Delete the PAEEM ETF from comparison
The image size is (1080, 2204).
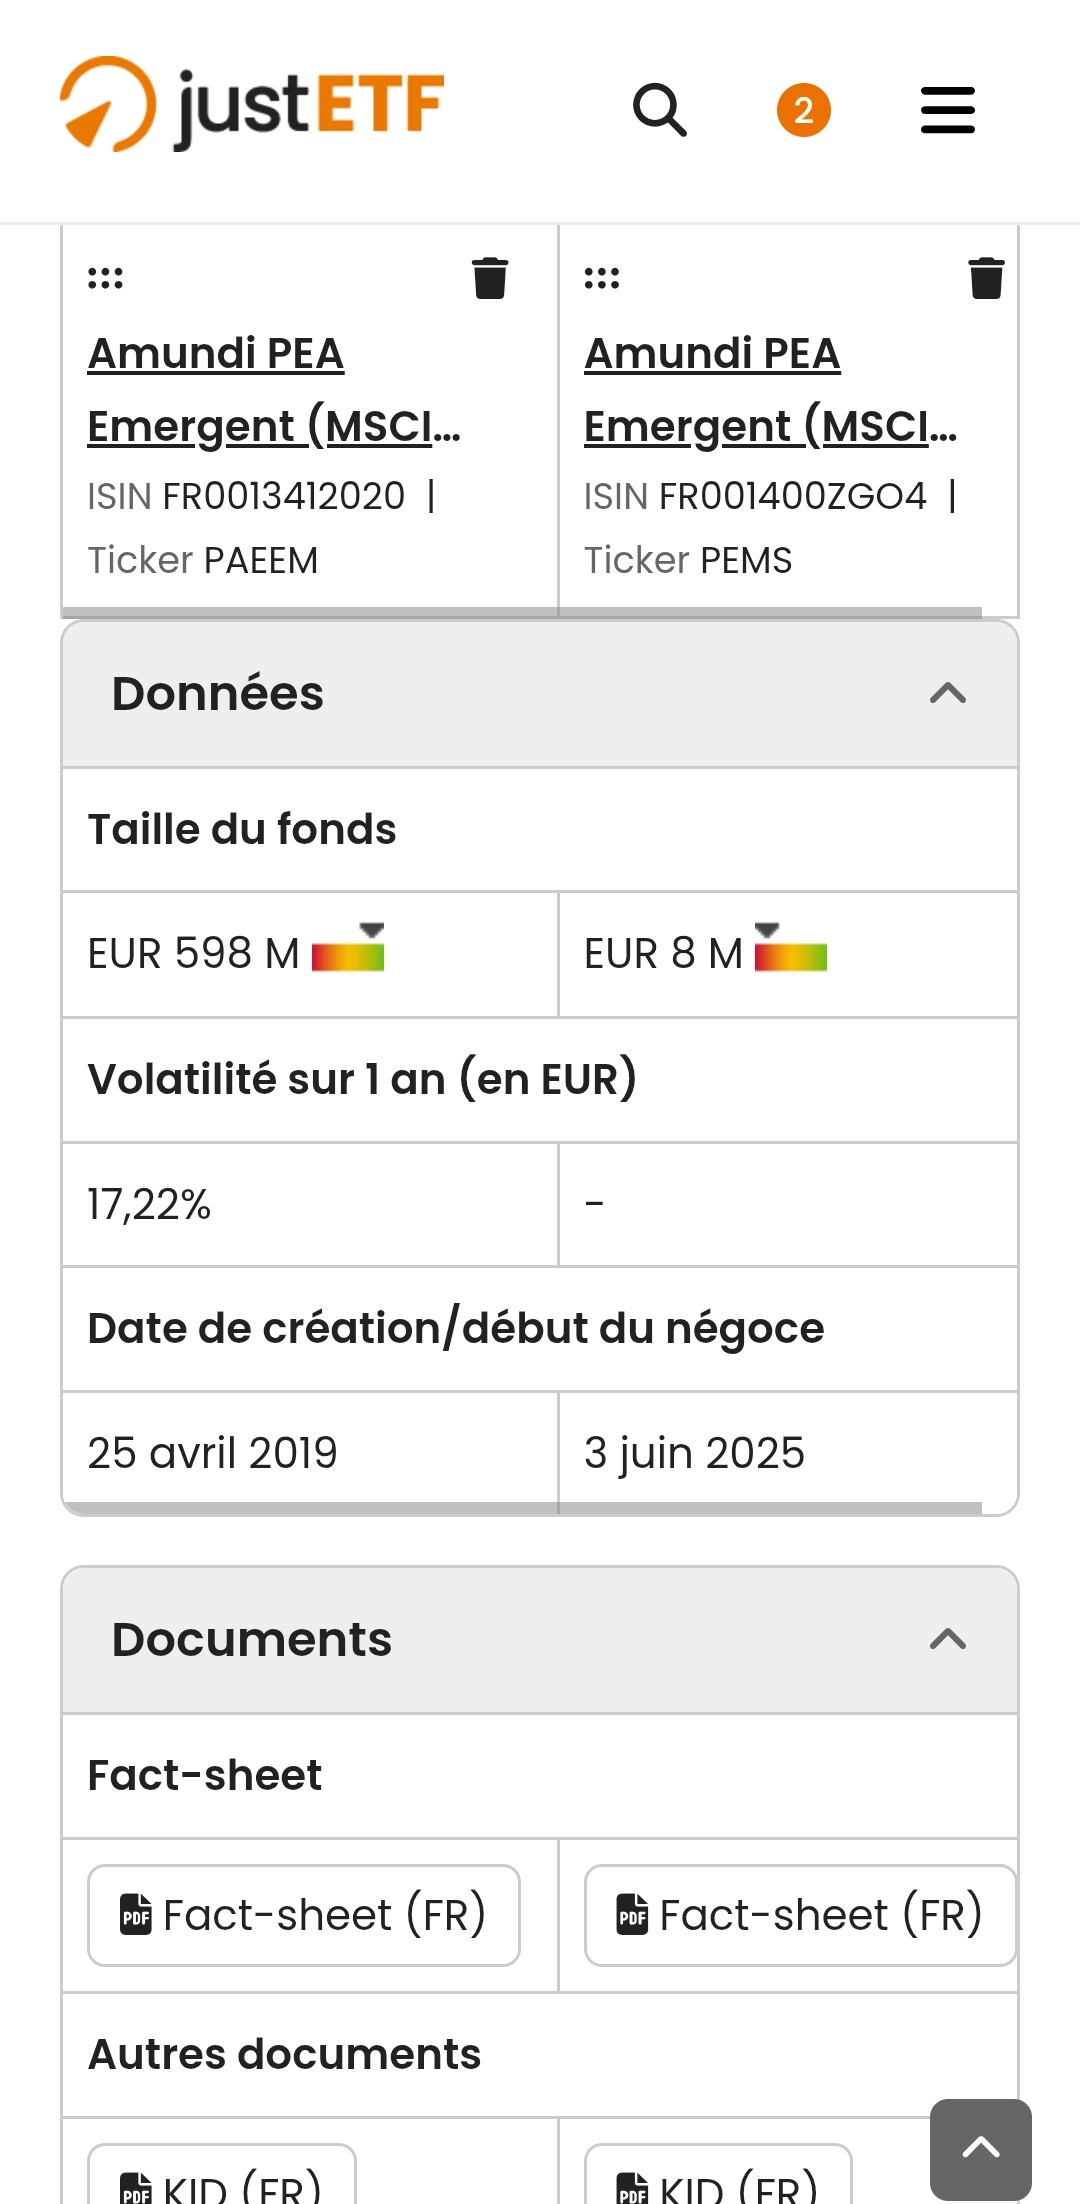490,278
